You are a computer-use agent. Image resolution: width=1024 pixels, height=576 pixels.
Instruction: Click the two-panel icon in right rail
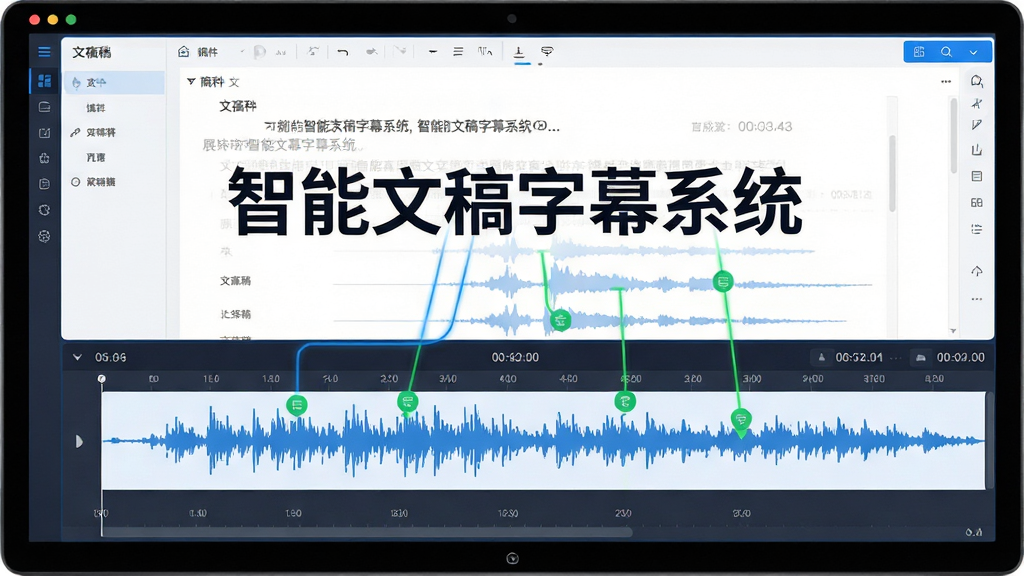tap(977, 203)
